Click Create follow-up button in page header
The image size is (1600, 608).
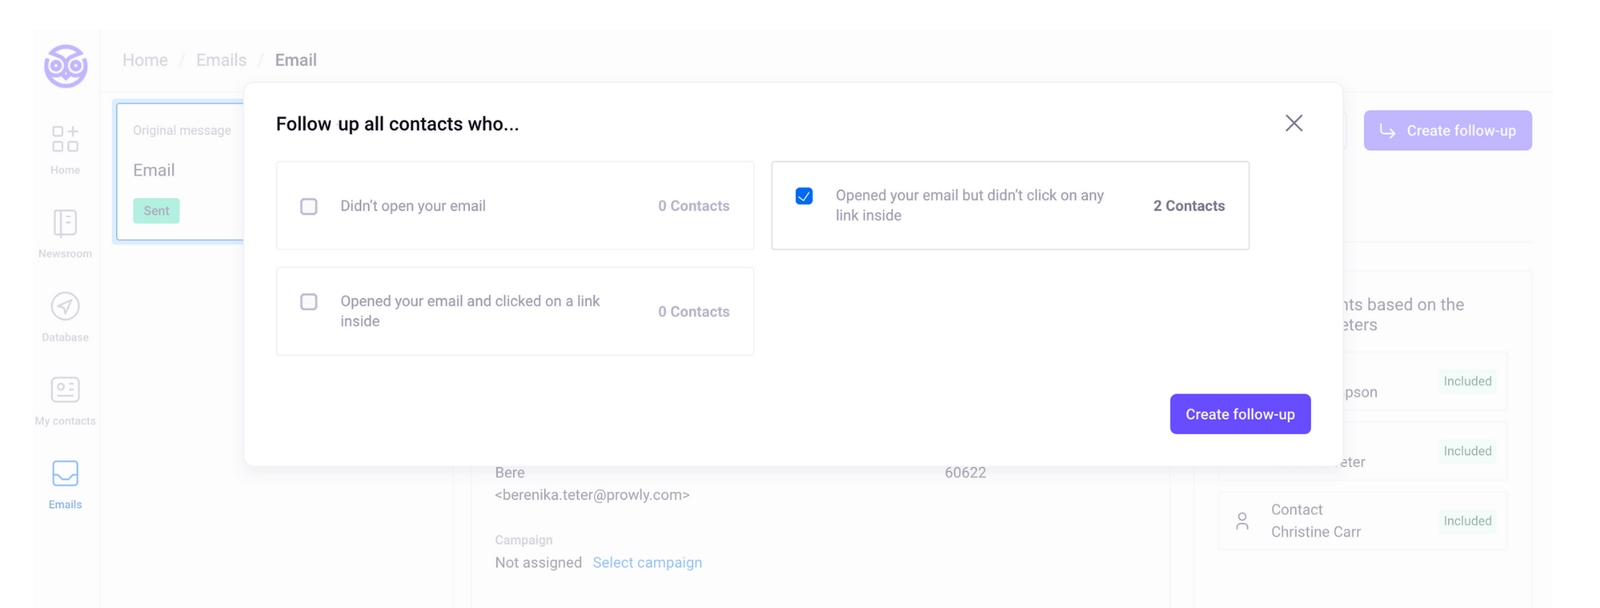click(1447, 131)
